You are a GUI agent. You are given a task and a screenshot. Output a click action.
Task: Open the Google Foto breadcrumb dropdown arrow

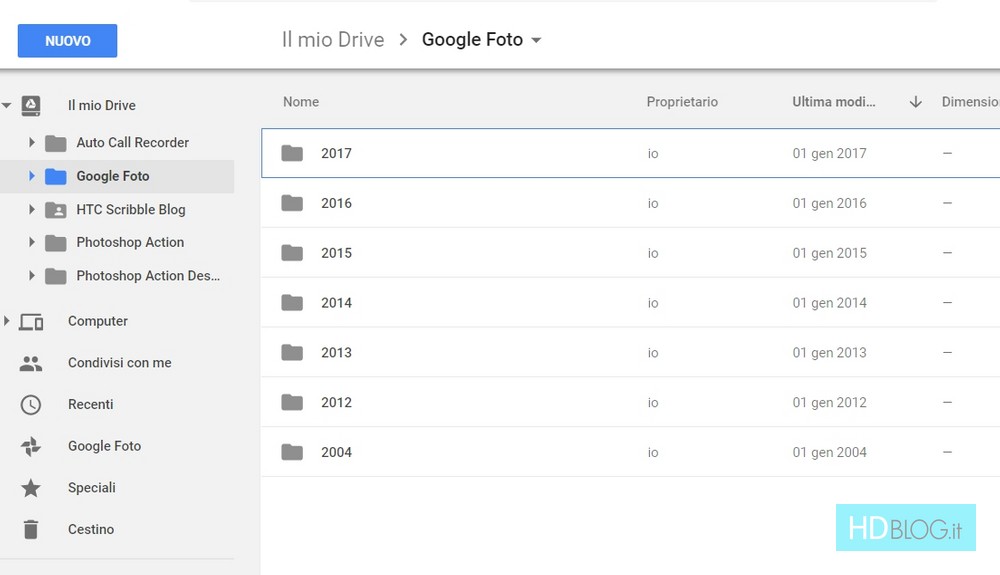[x=536, y=40]
